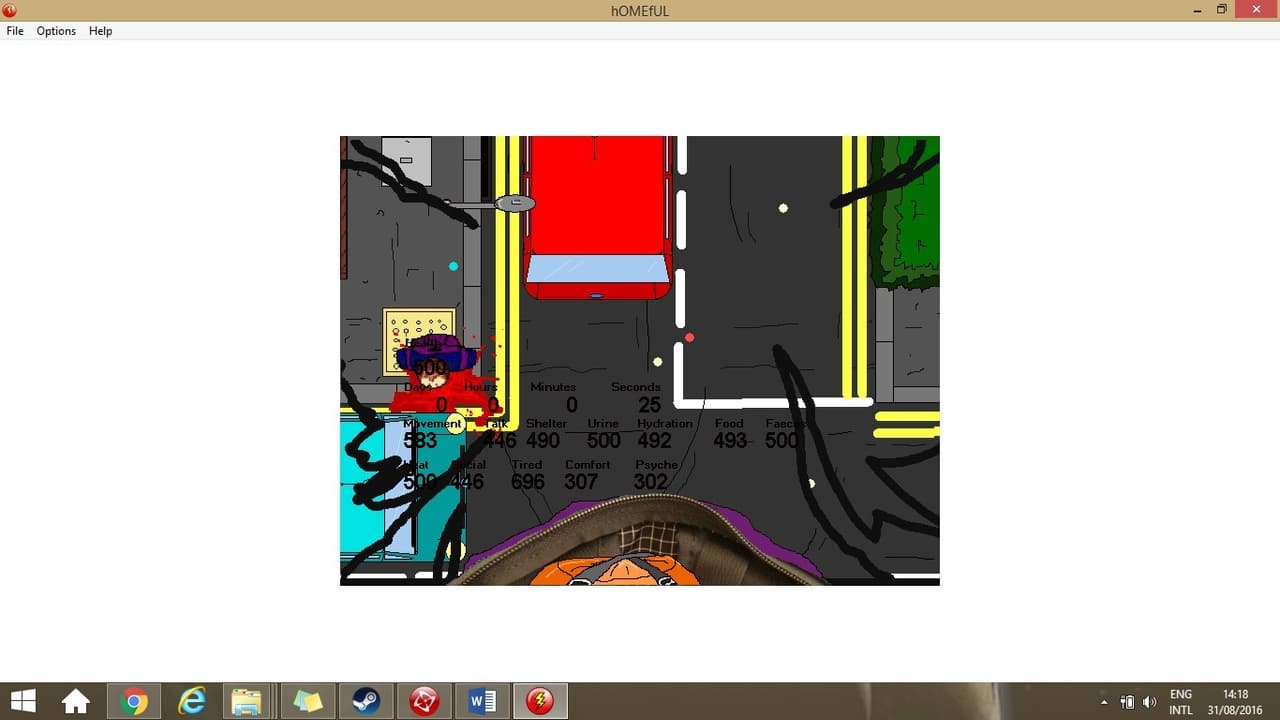
Task: Open the Home icon in taskbar
Action: point(76,701)
